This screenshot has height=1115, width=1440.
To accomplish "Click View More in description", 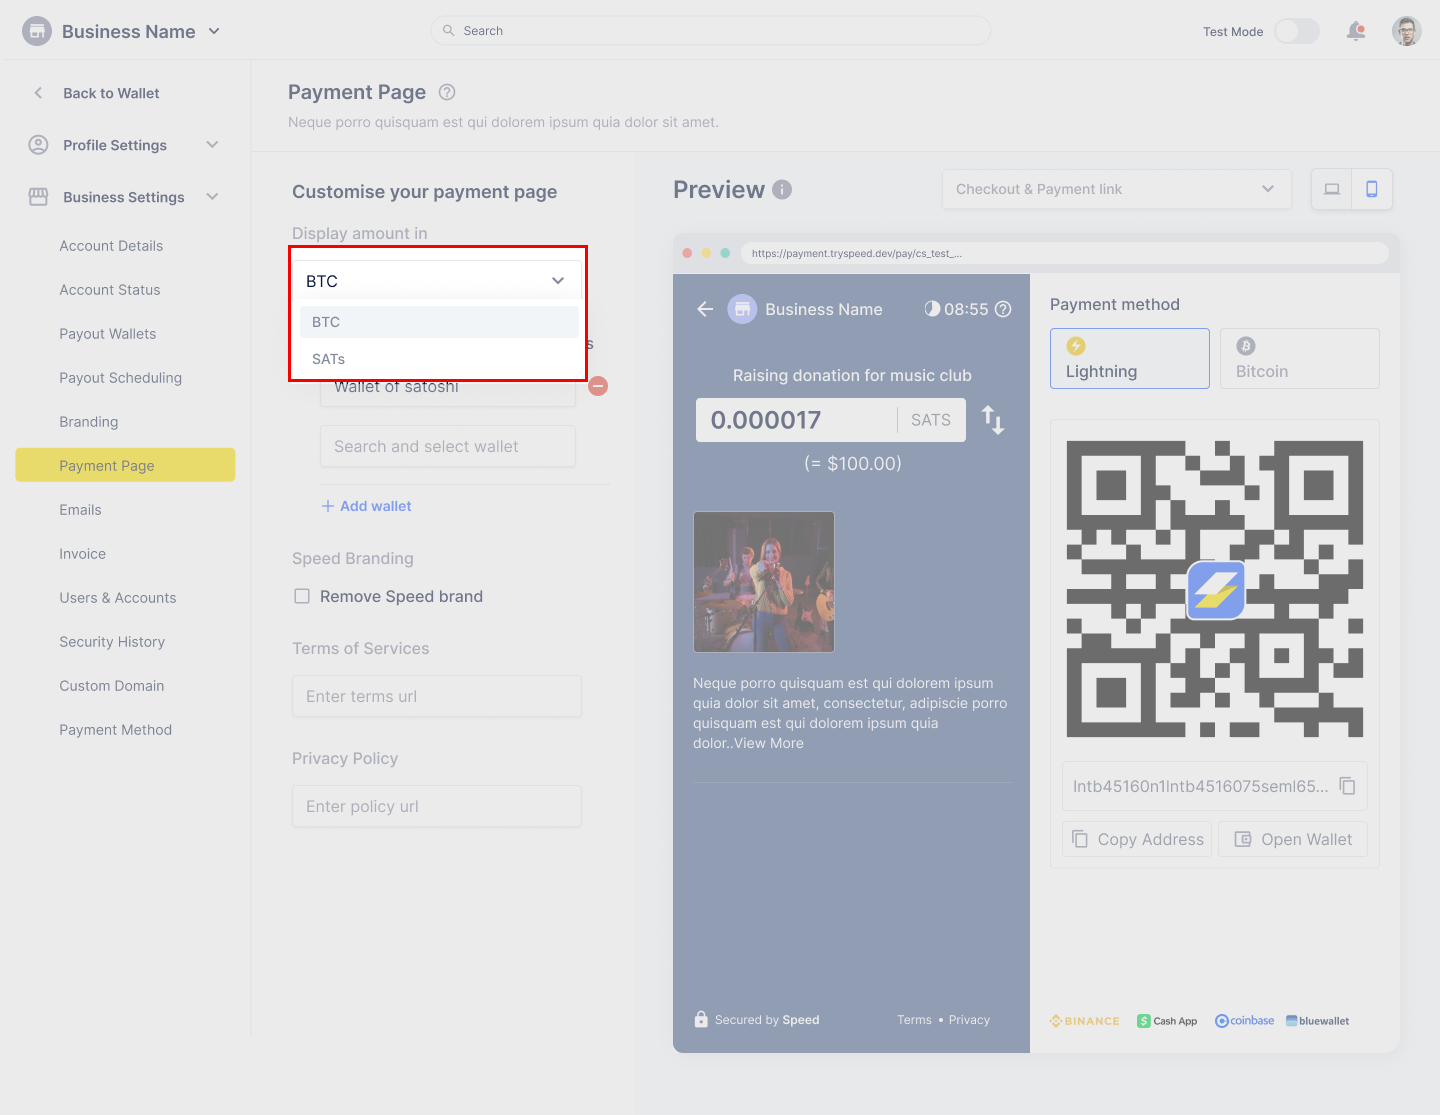I will pos(769,743).
